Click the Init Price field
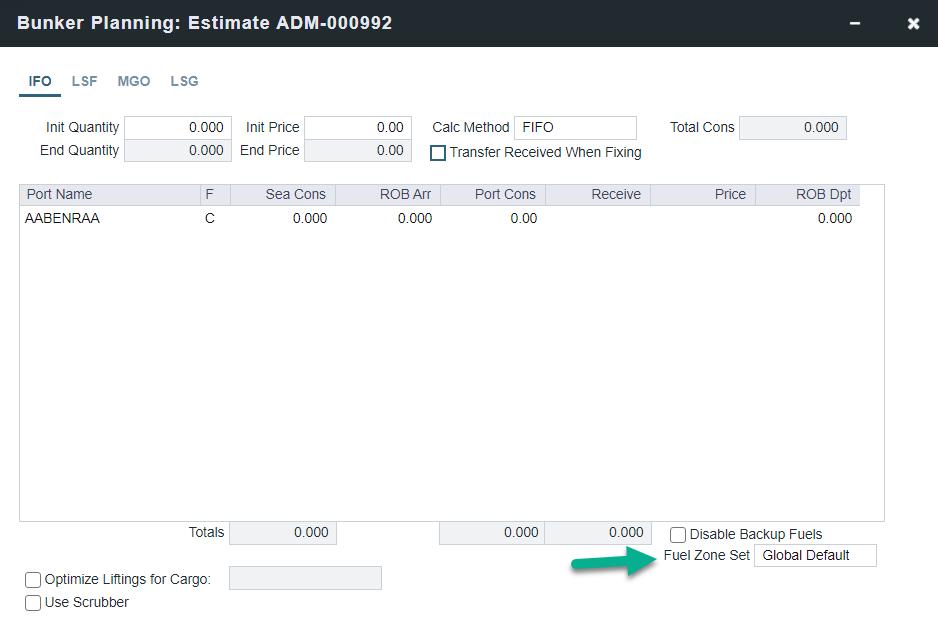938x623 pixels. [x=357, y=128]
